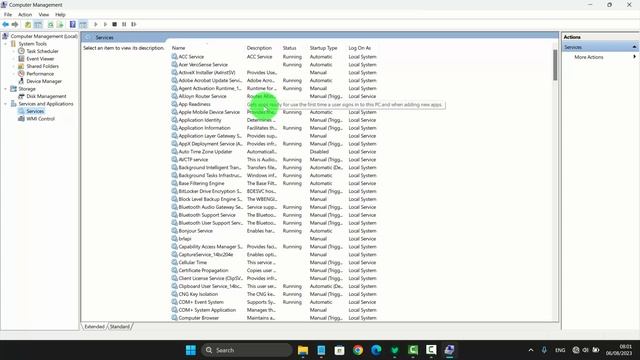The width and height of the screenshot is (640, 360).
Task: Click the Cellular Time service icon
Action: click(x=174, y=262)
